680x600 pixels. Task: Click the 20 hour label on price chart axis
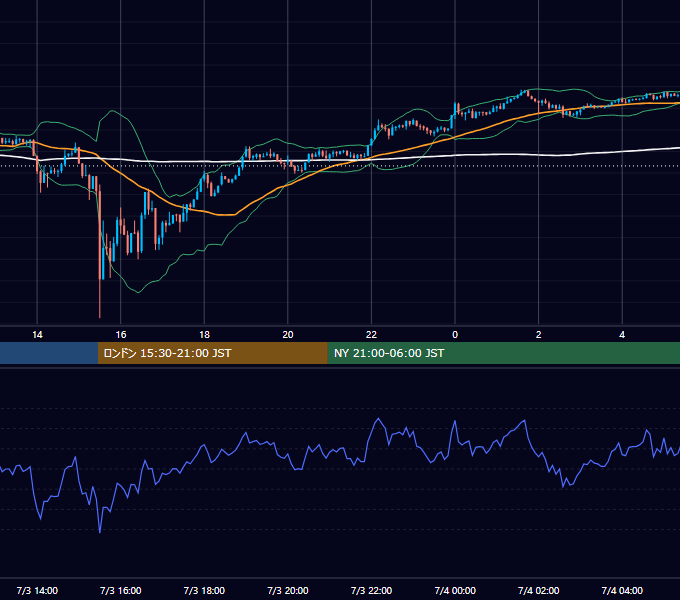288,335
